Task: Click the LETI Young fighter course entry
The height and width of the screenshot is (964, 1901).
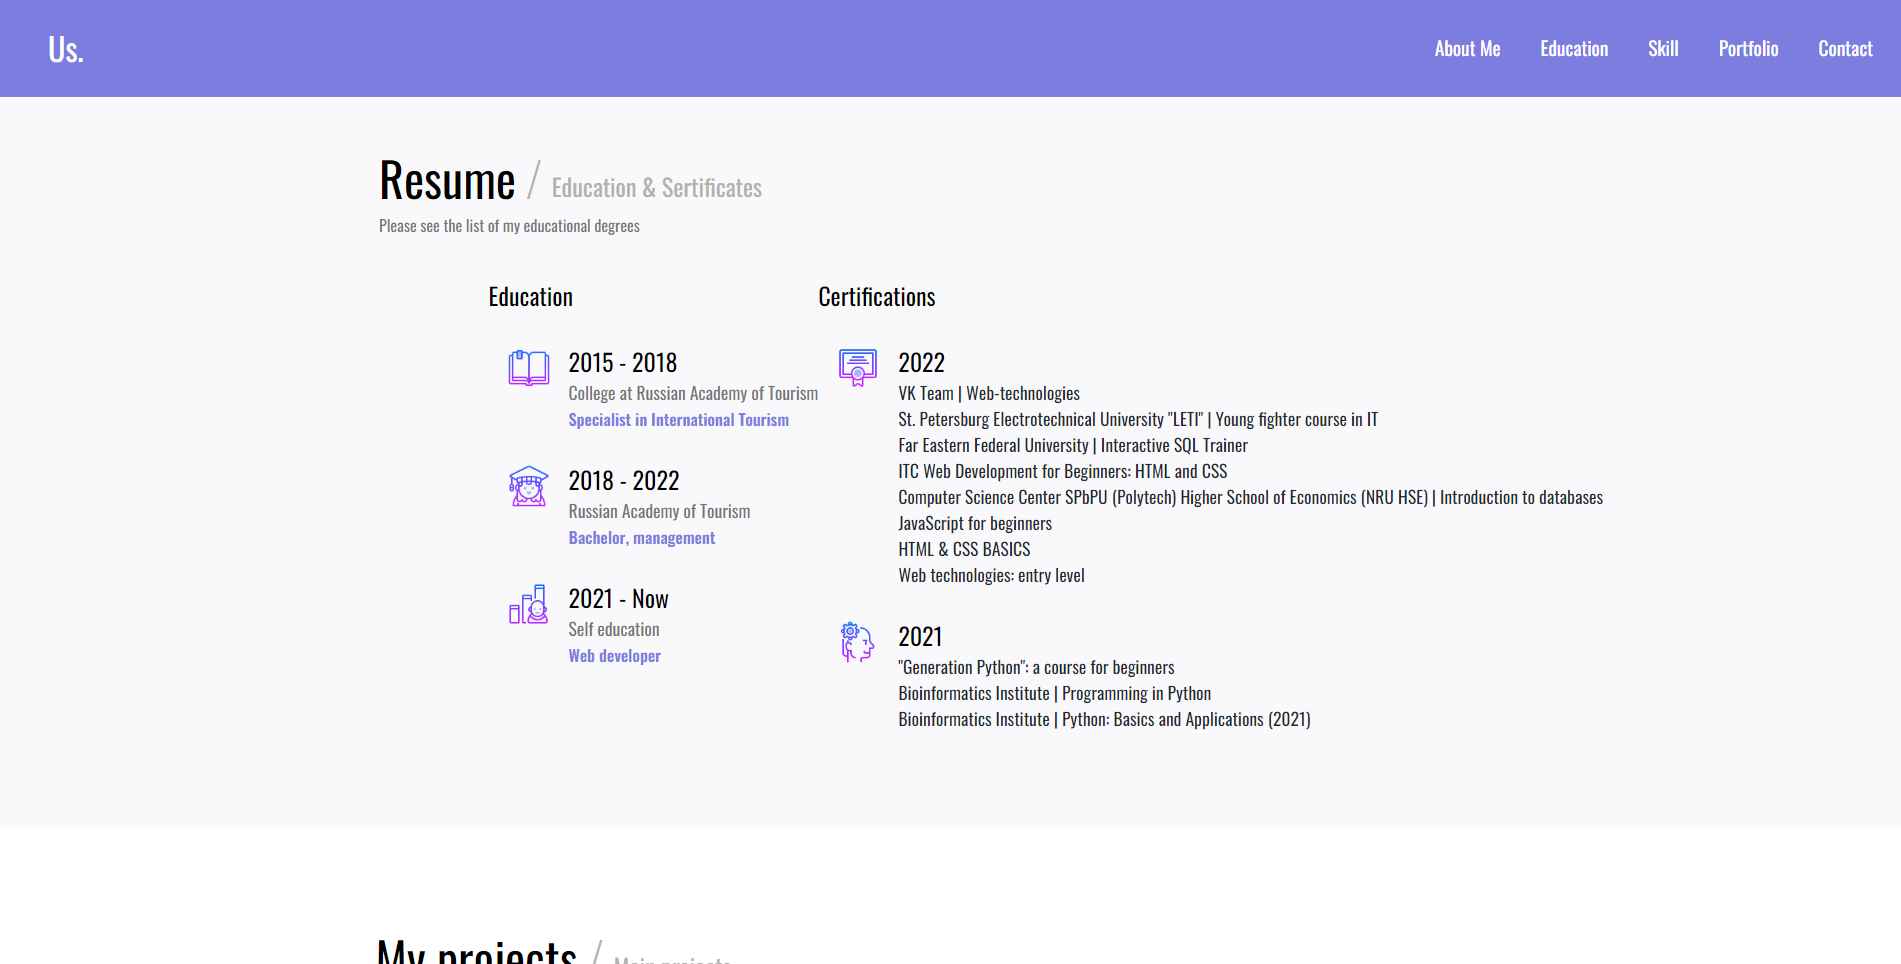Action: (x=1138, y=420)
